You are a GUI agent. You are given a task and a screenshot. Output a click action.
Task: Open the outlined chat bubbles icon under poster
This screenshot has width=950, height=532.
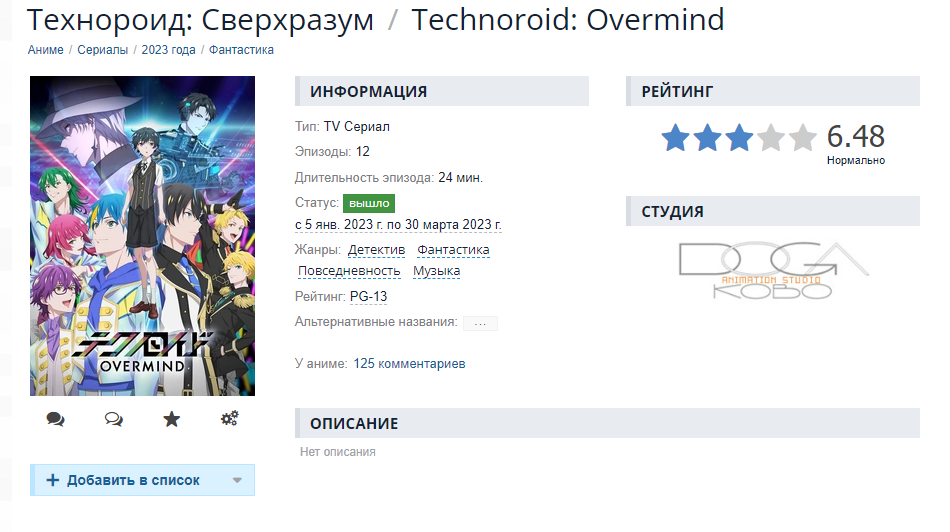[x=113, y=419]
